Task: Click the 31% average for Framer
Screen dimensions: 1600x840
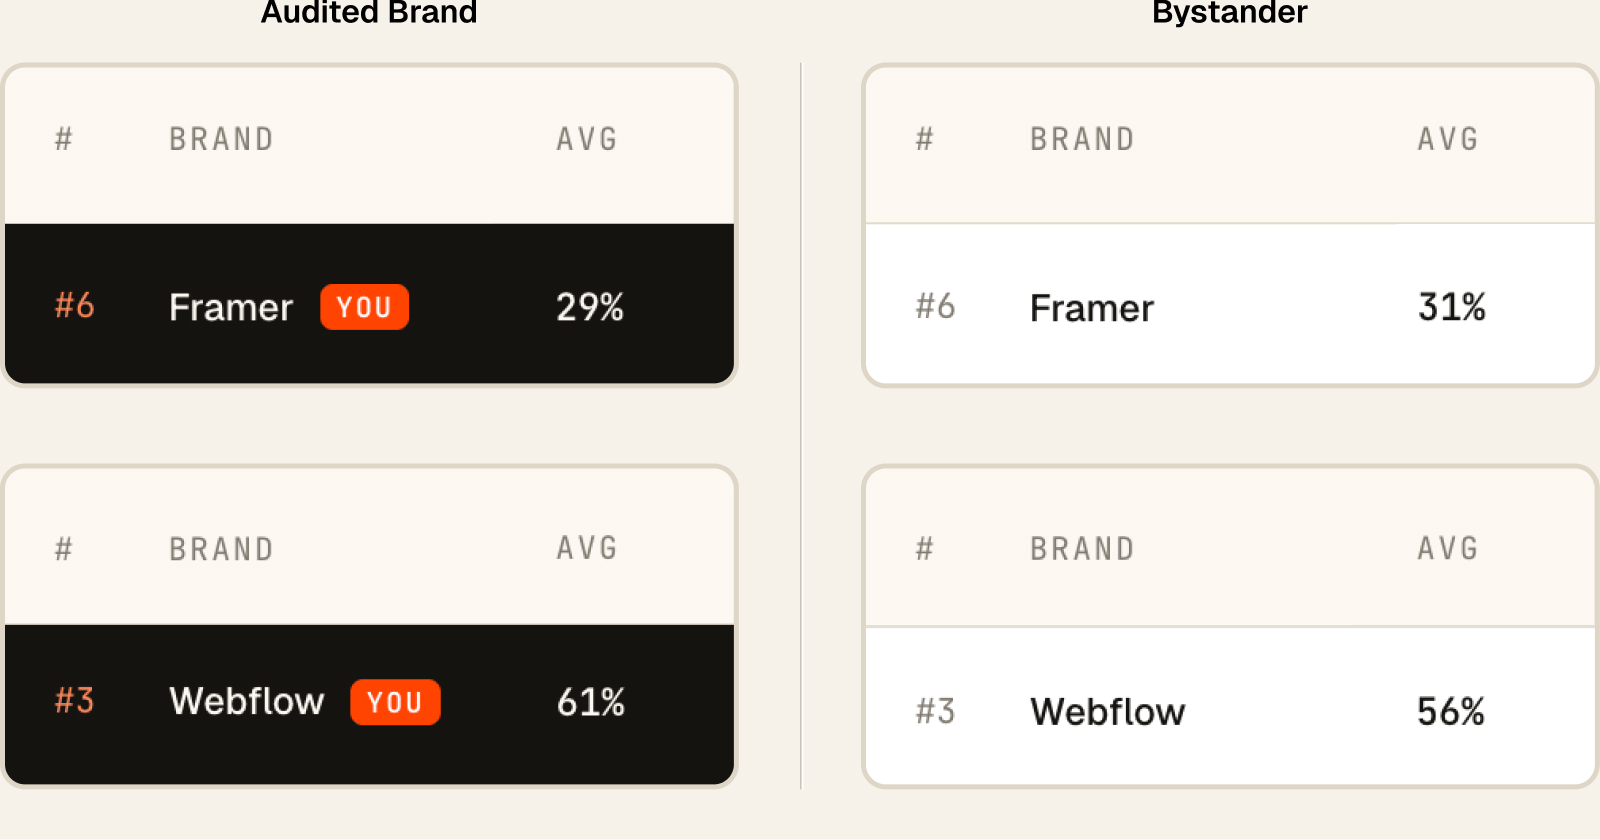Action: coord(1452,307)
